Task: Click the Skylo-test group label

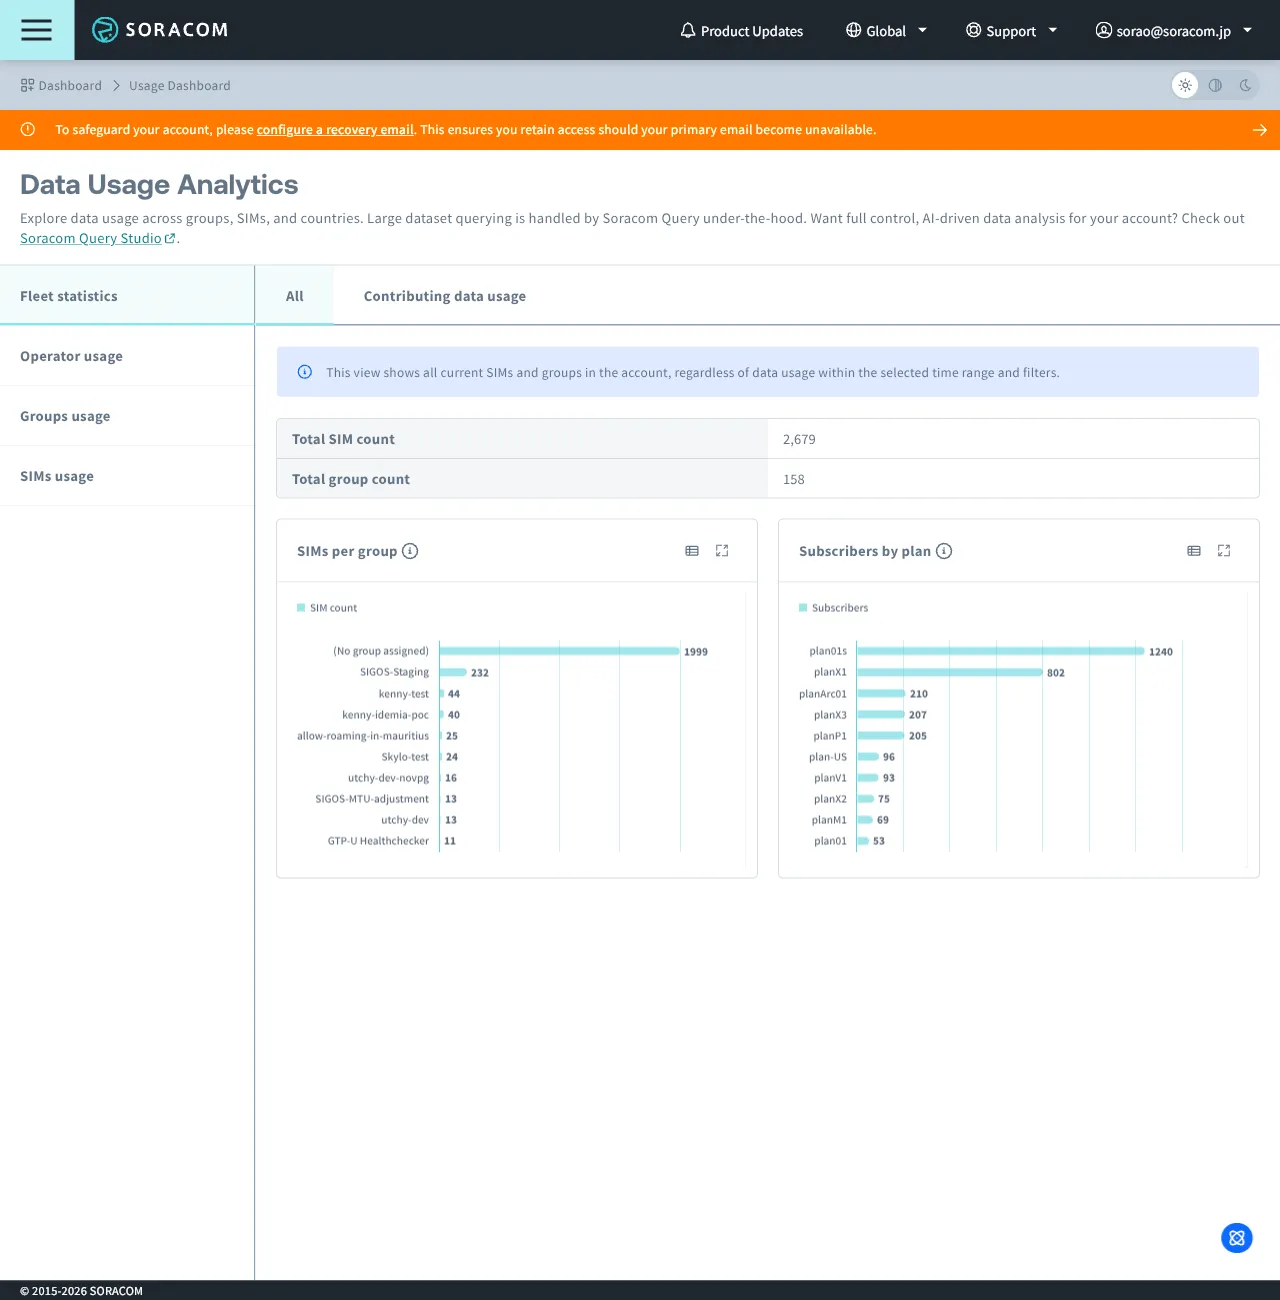Action: tap(405, 757)
